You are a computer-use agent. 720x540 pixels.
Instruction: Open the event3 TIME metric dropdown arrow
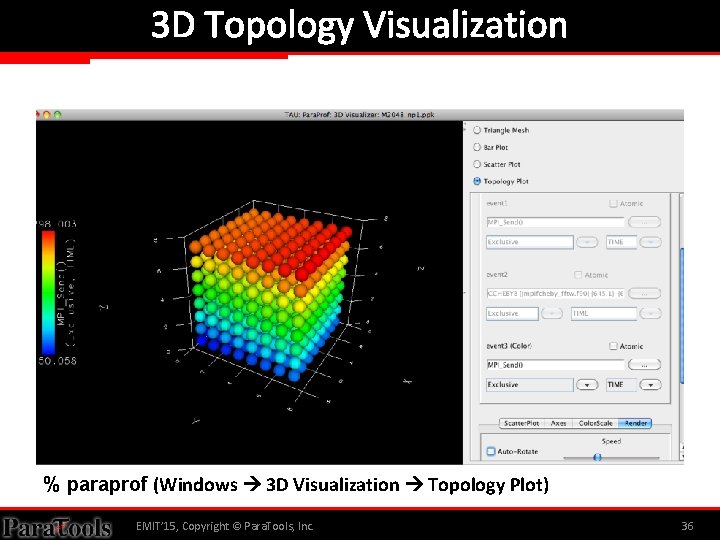[650, 385]
